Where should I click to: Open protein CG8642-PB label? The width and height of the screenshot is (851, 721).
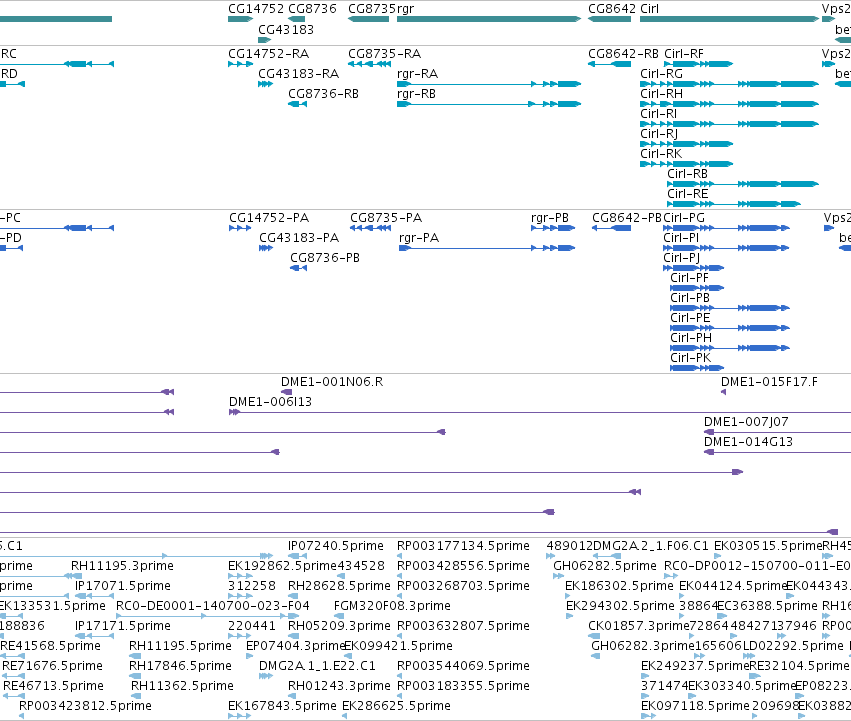pos(627,218)
